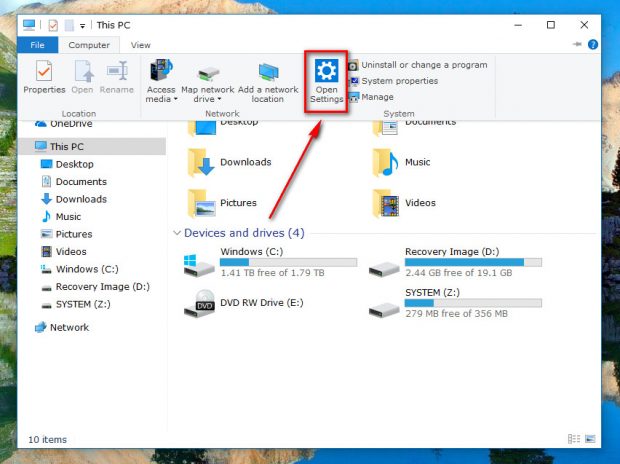Close the This PC window
620x464 pixels.
(584, 25)
